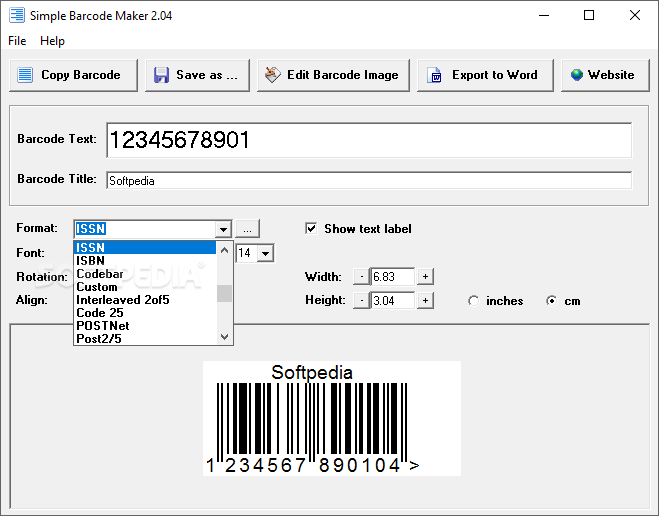
Task: Click the Export to Word document icon
Action: coord(434,75)
